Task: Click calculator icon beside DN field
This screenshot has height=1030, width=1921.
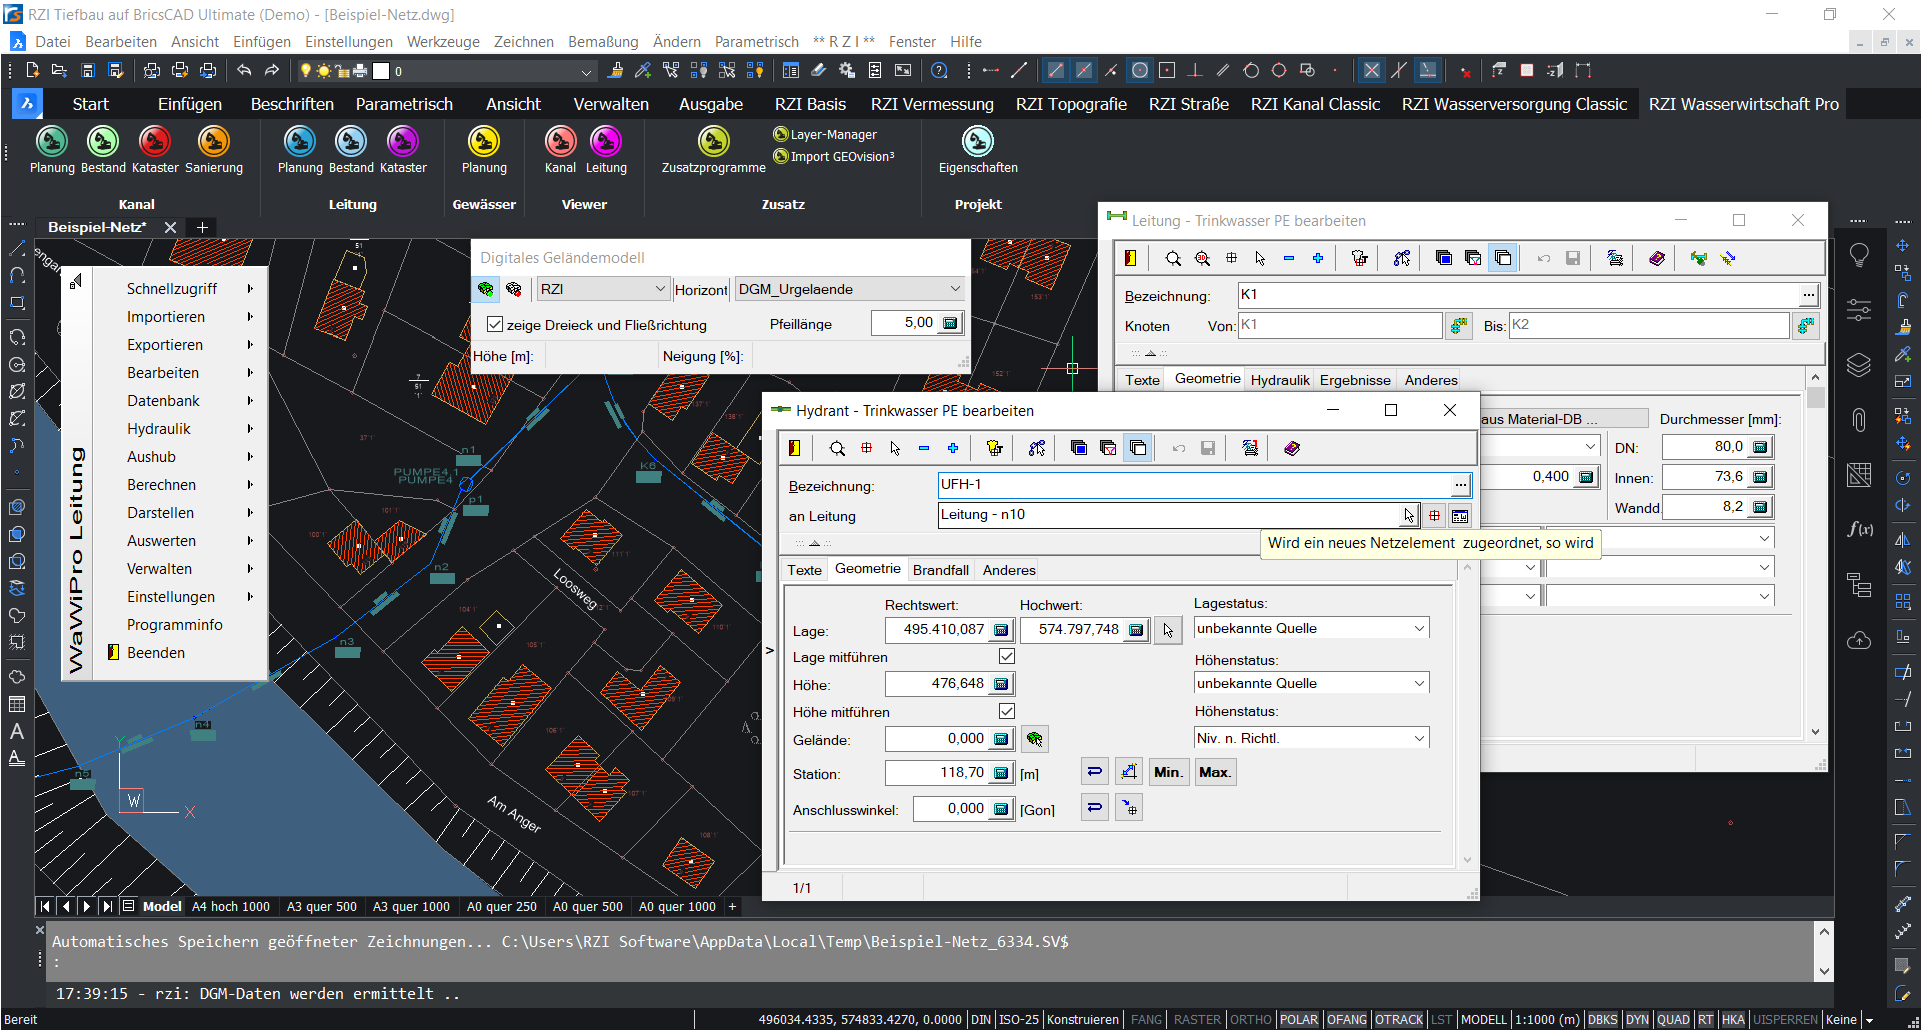Action: click(x=1760, y=447)
